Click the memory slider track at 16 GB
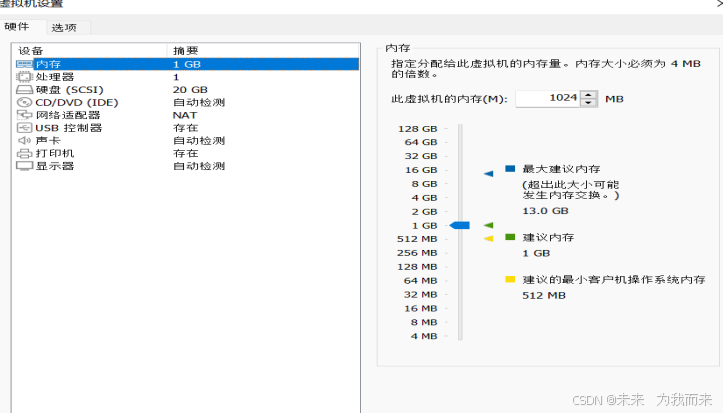 pos(460,170)
